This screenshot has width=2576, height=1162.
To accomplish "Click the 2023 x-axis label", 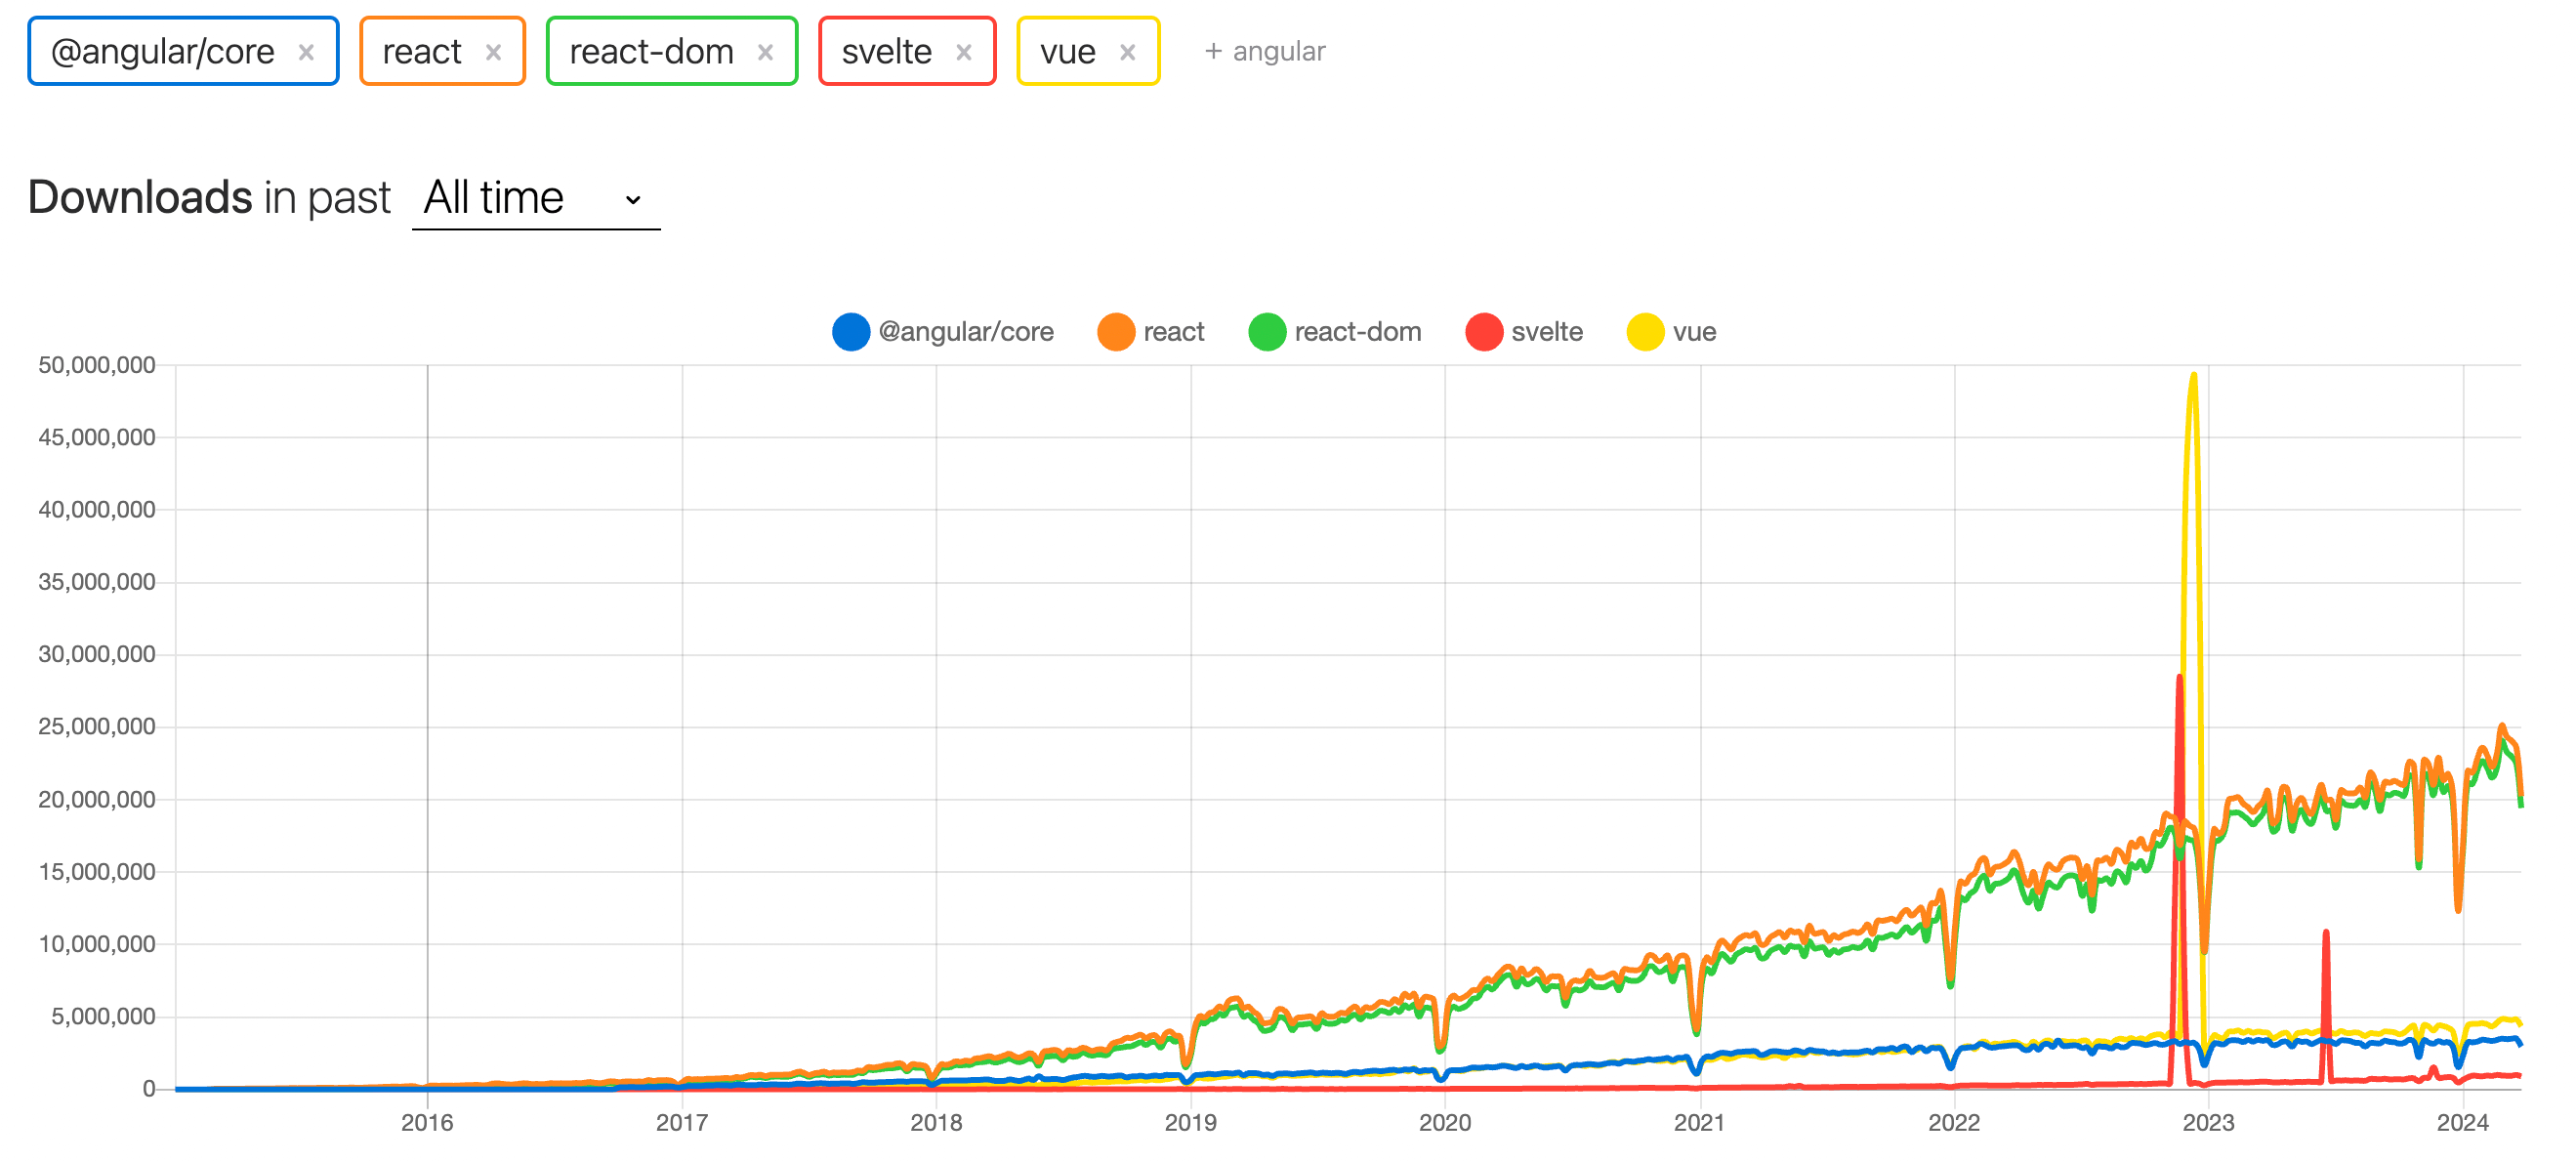I will pyautogui.click(x=2208, y=1123).
